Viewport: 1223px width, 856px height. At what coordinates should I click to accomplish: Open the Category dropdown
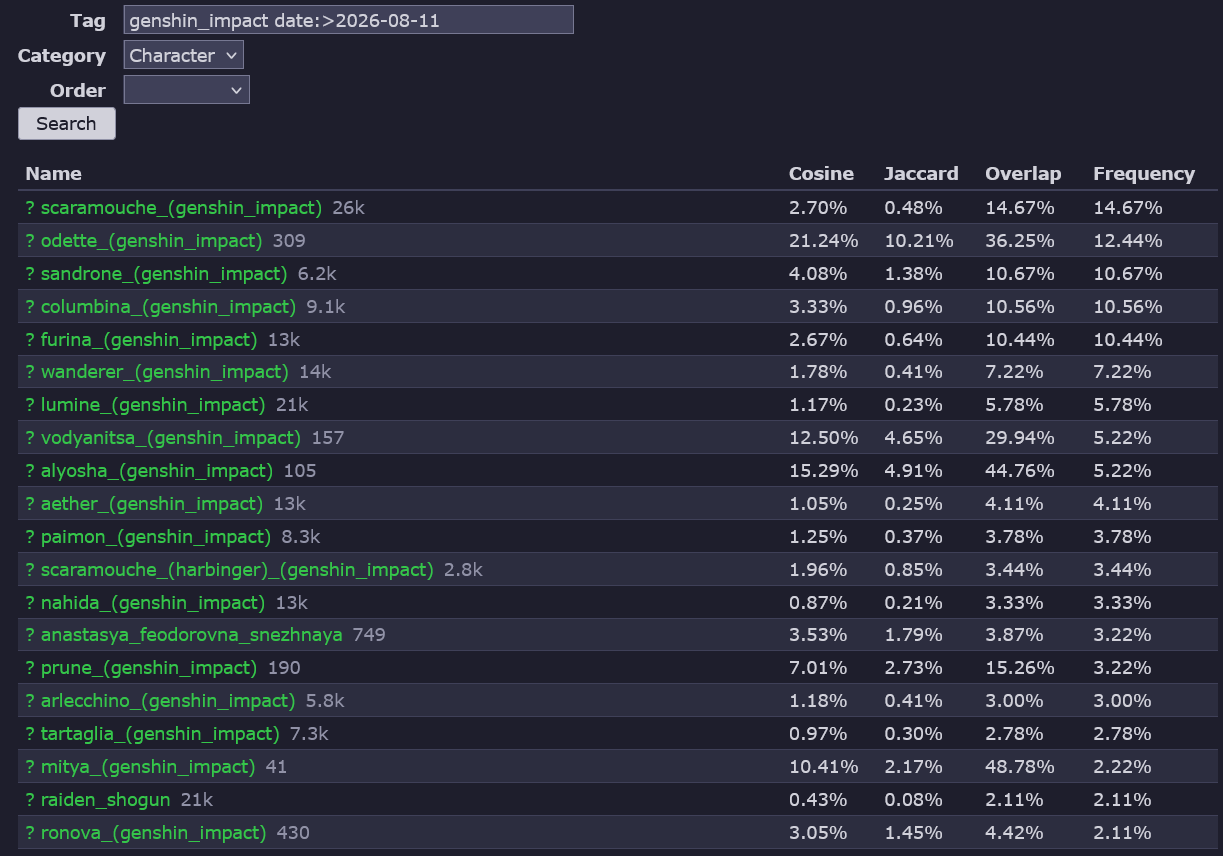point(184,55)
